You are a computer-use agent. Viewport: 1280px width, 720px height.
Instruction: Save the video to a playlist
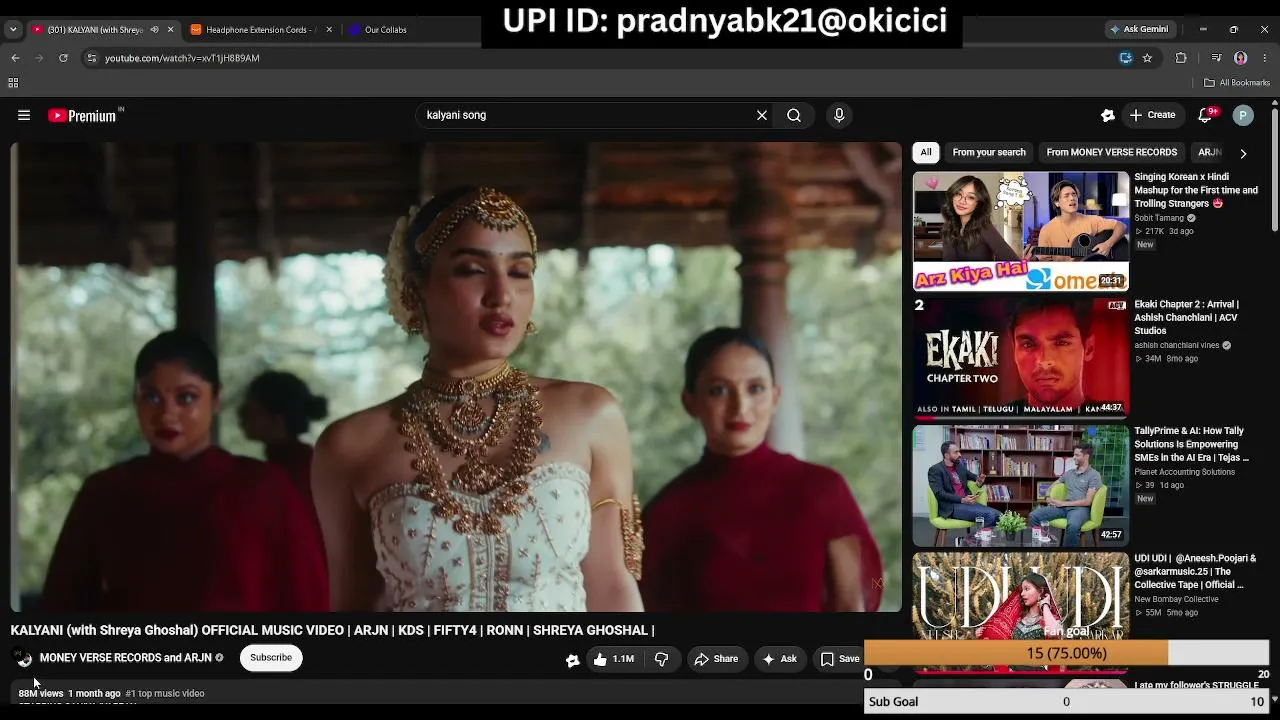tap(840, 659)
